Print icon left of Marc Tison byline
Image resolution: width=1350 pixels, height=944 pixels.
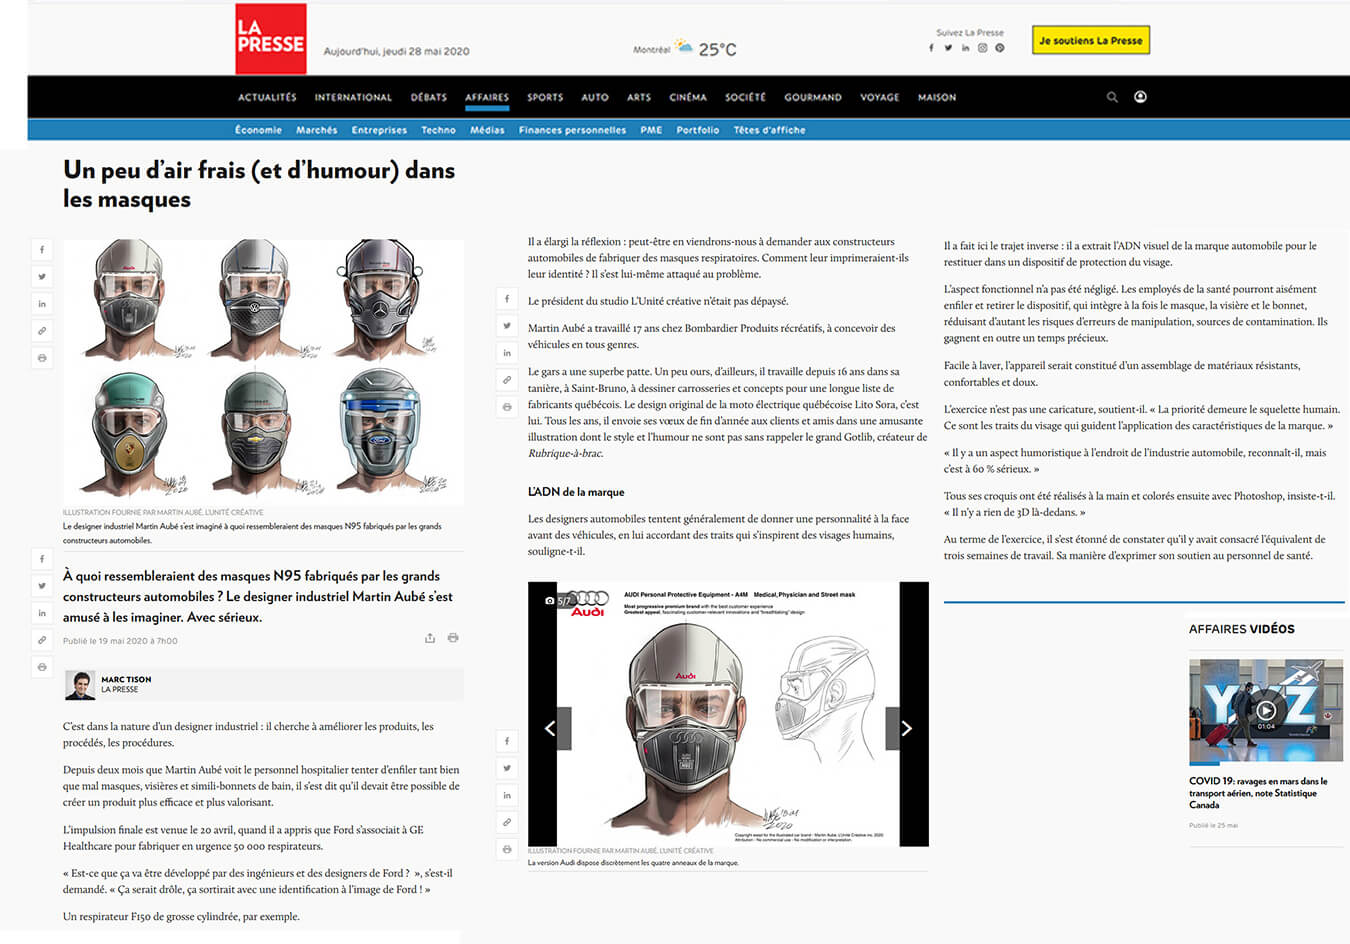[42, 666]
